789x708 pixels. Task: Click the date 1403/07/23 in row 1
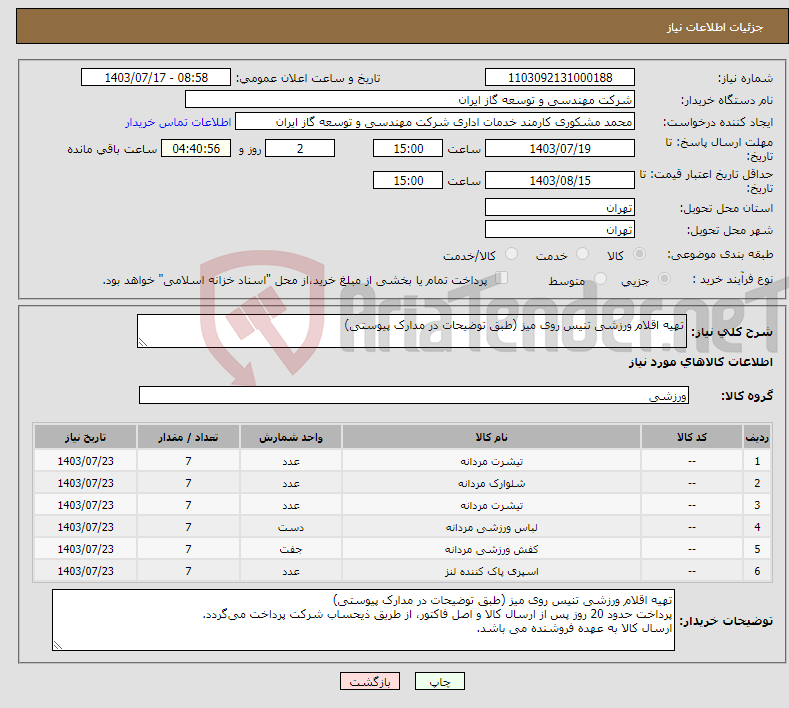pos(86,461)
